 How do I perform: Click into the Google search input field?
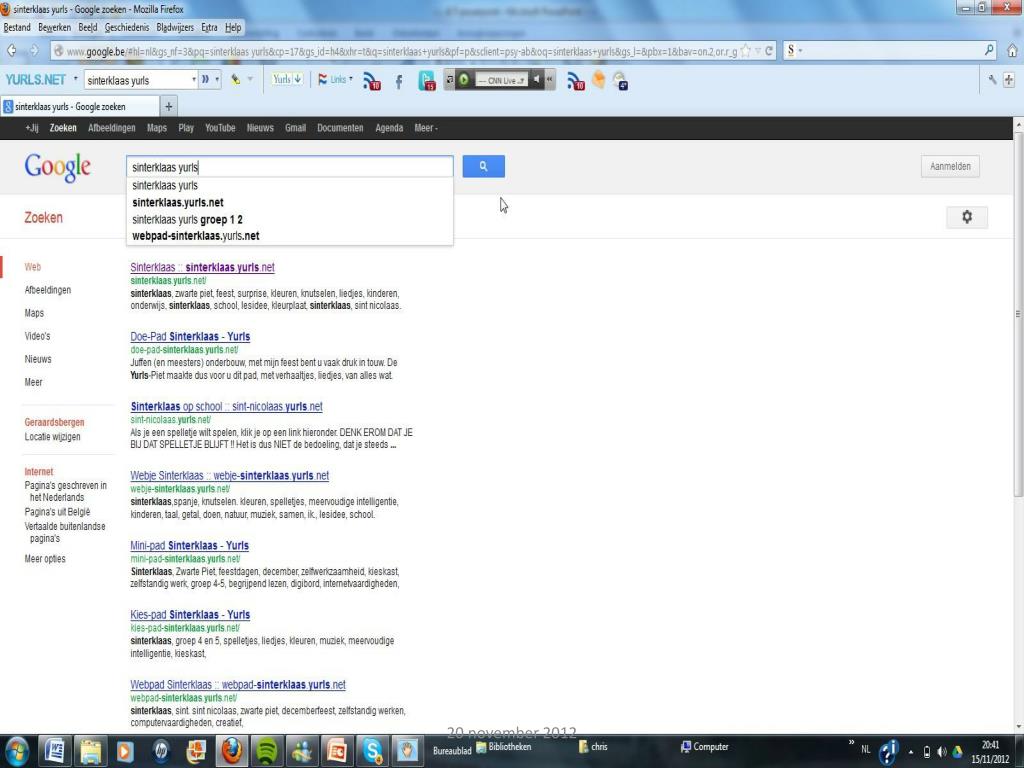289,167
